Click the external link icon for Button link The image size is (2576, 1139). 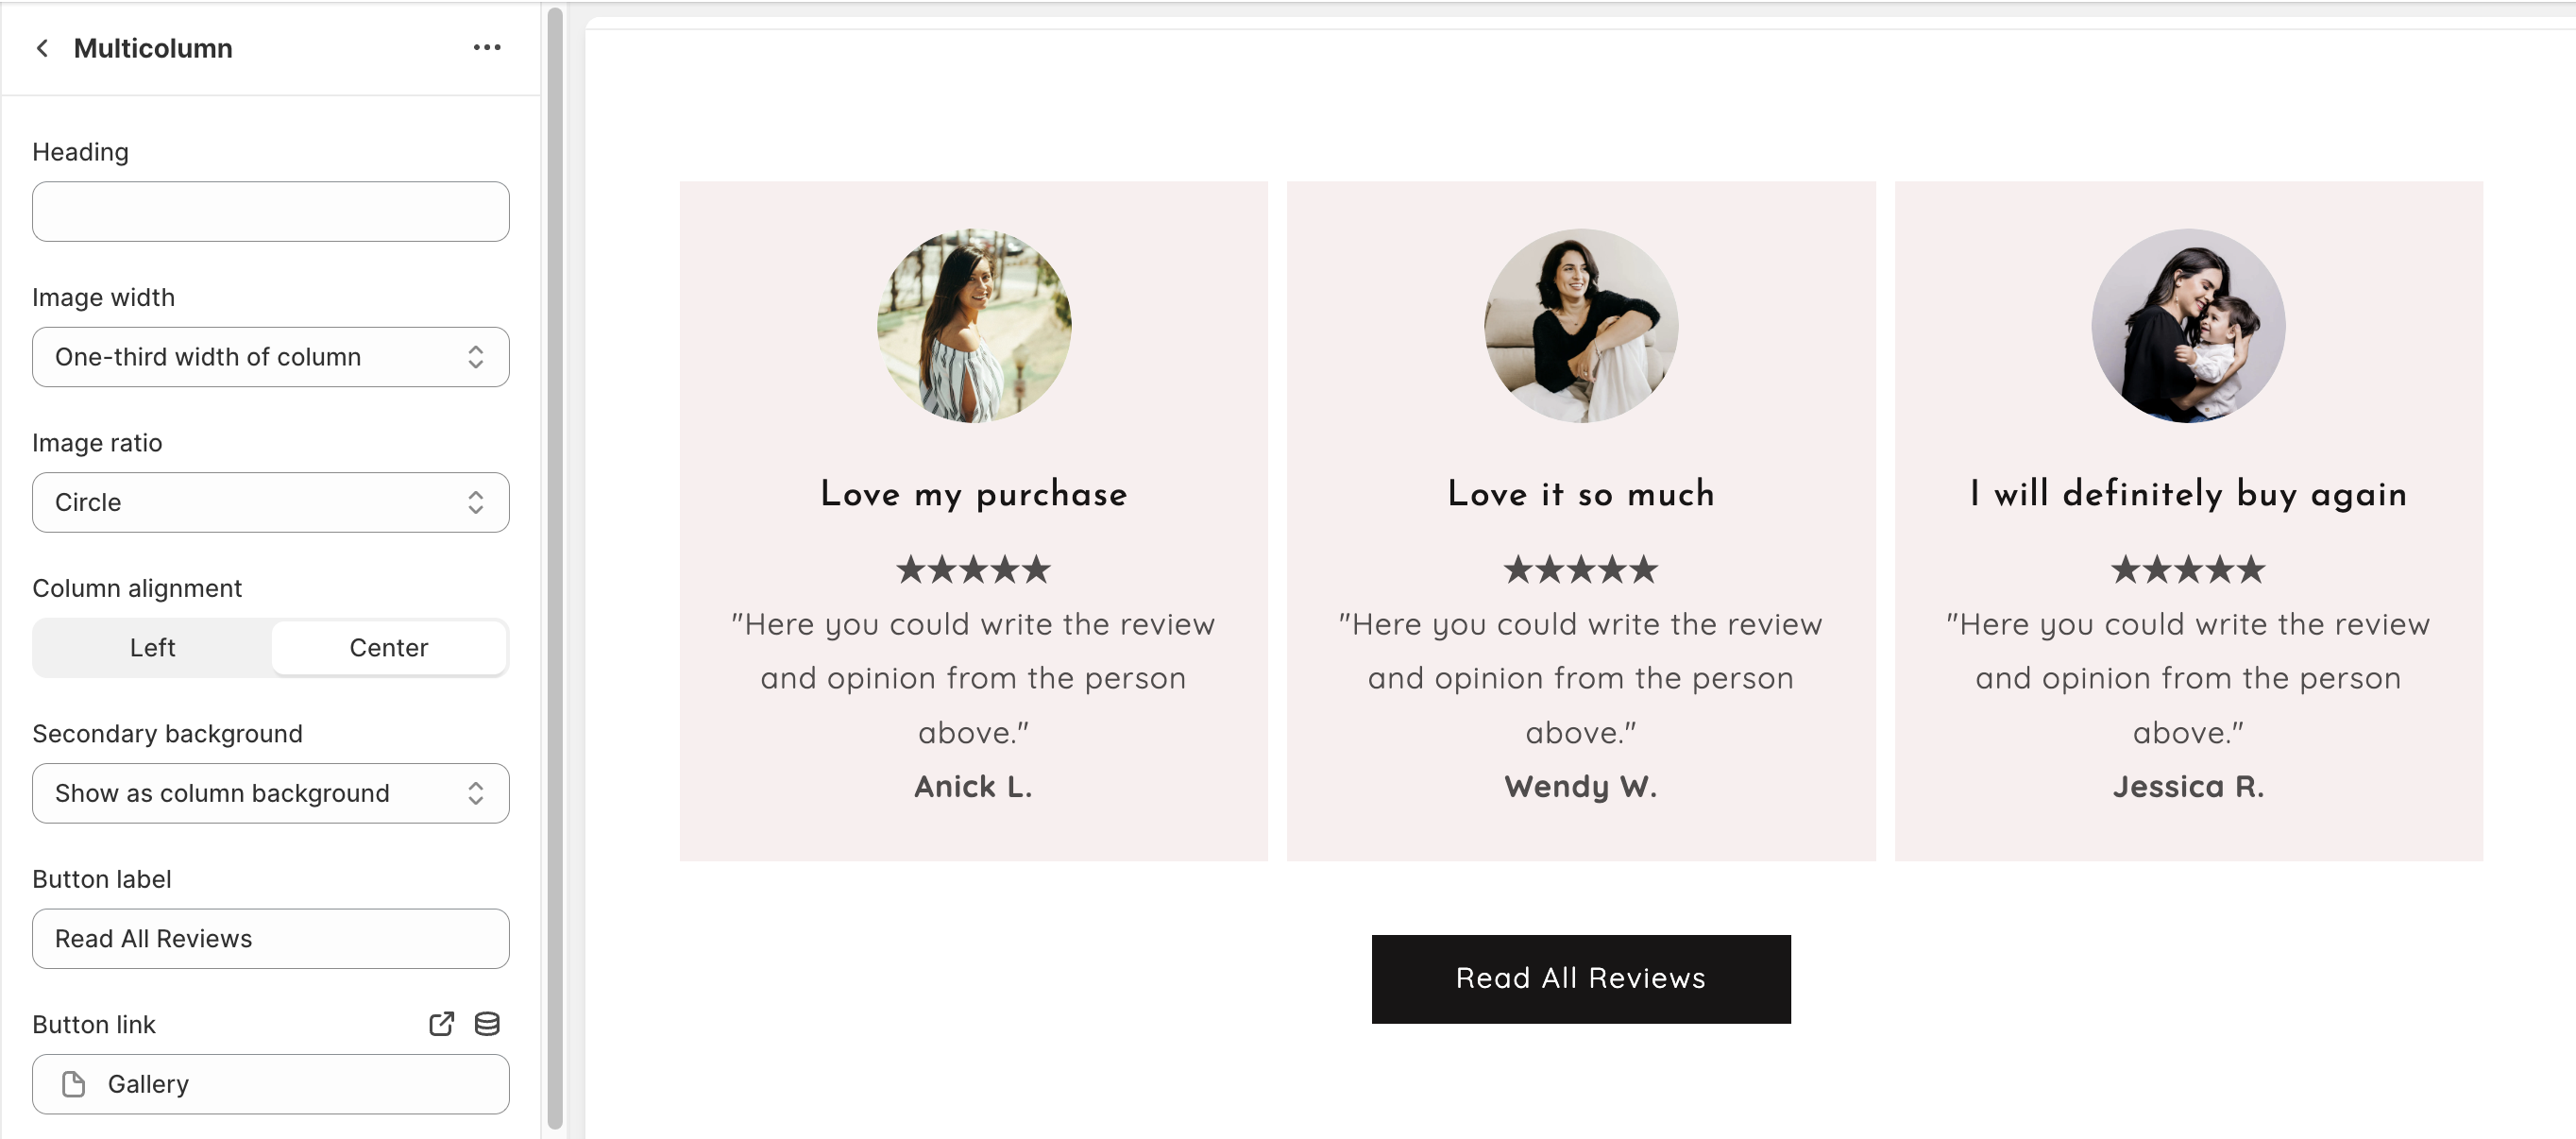pyautogui.click(x=441, y=1024)
